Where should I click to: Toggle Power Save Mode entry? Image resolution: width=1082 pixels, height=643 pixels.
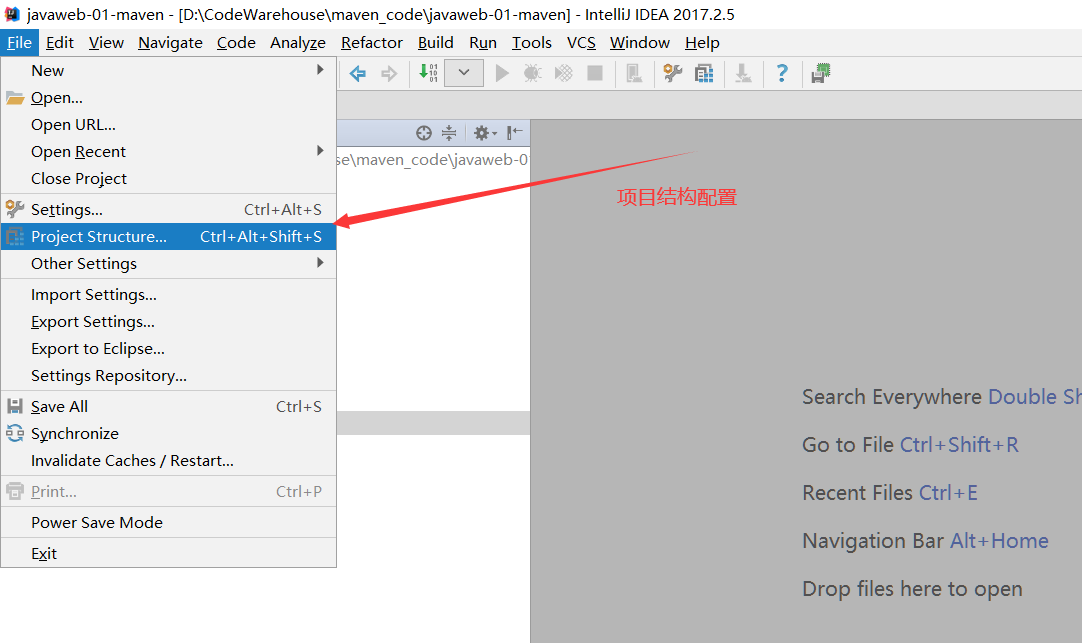pos(168,522)
